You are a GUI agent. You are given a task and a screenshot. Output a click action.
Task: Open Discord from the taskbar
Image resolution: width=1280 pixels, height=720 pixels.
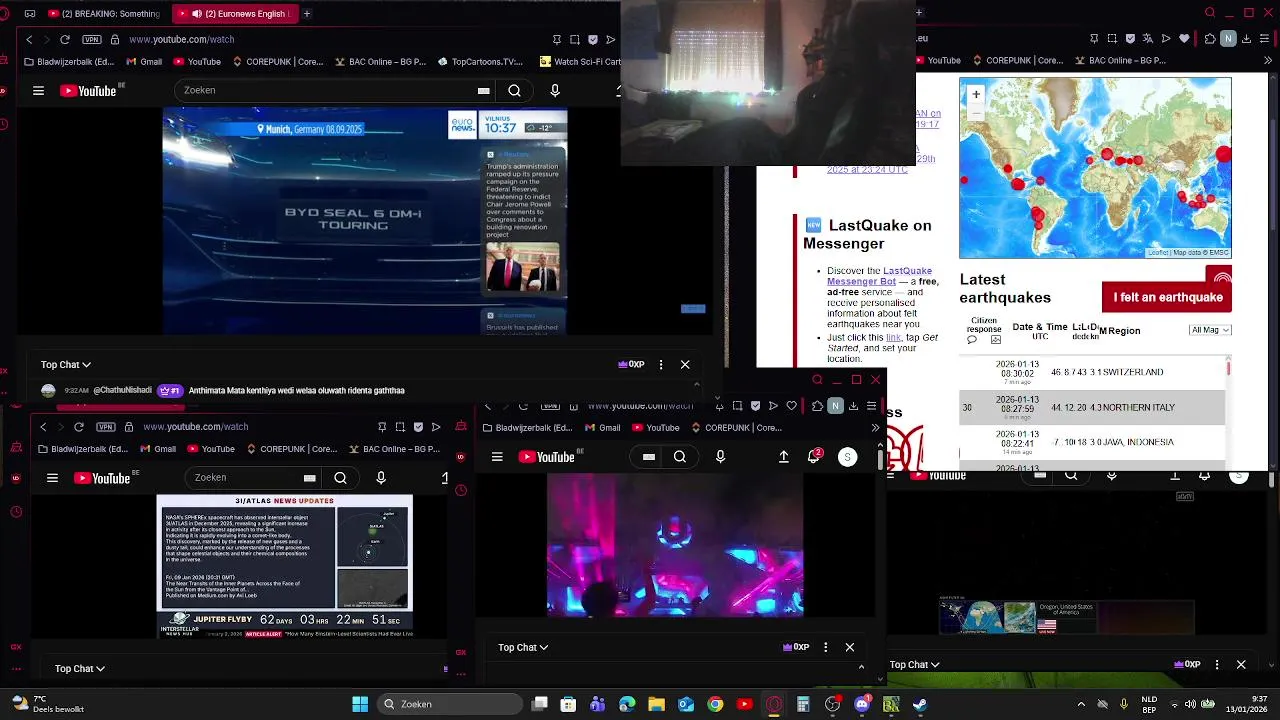862,704
